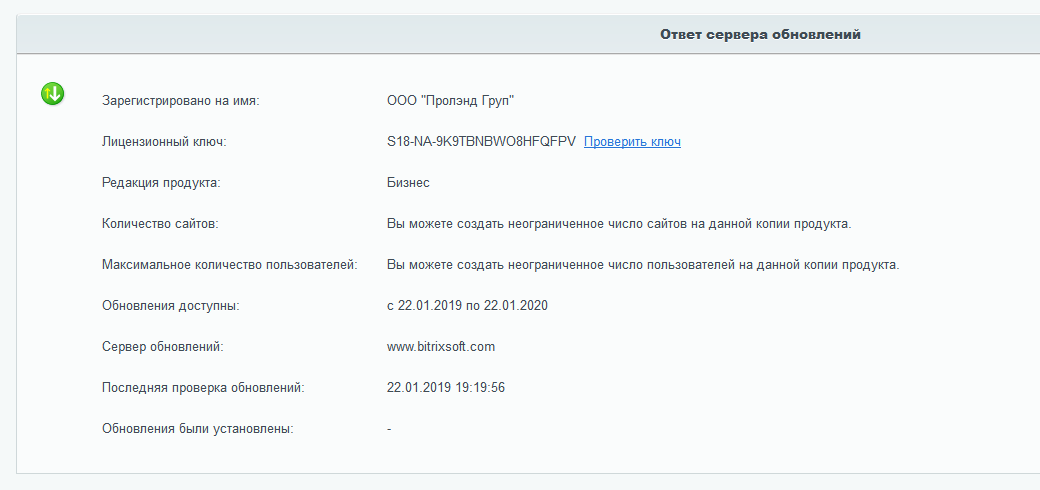Viewport: 1040px width, 490px height.
Task: Select the Бизнес edition value
Action: point(408,183)
